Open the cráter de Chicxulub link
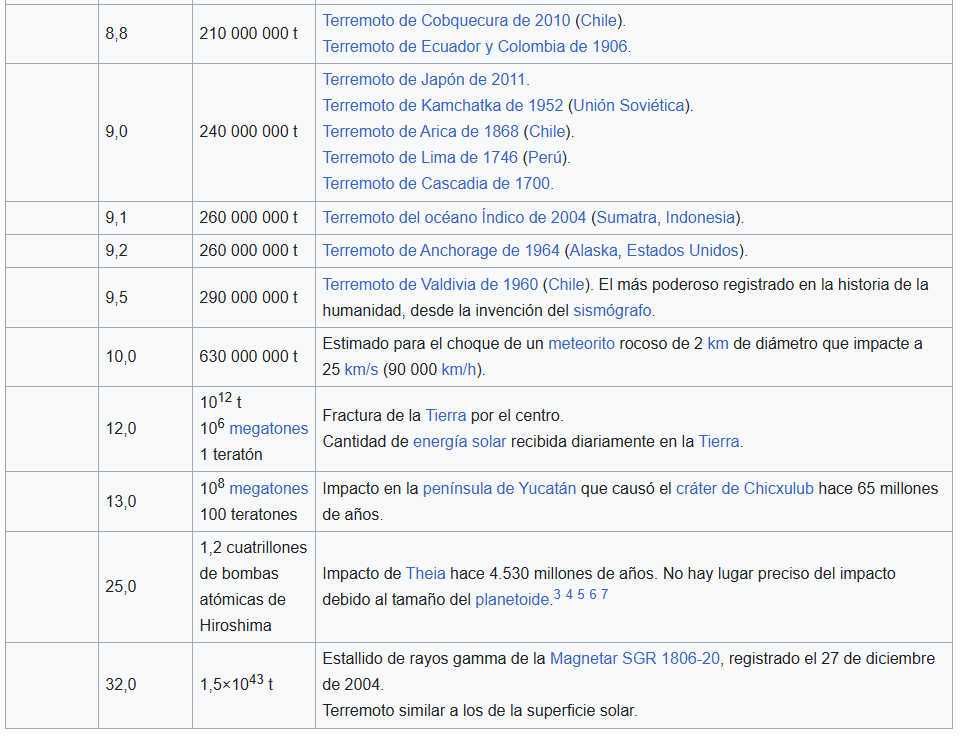The image size is (961, 739). click(745, 488)
